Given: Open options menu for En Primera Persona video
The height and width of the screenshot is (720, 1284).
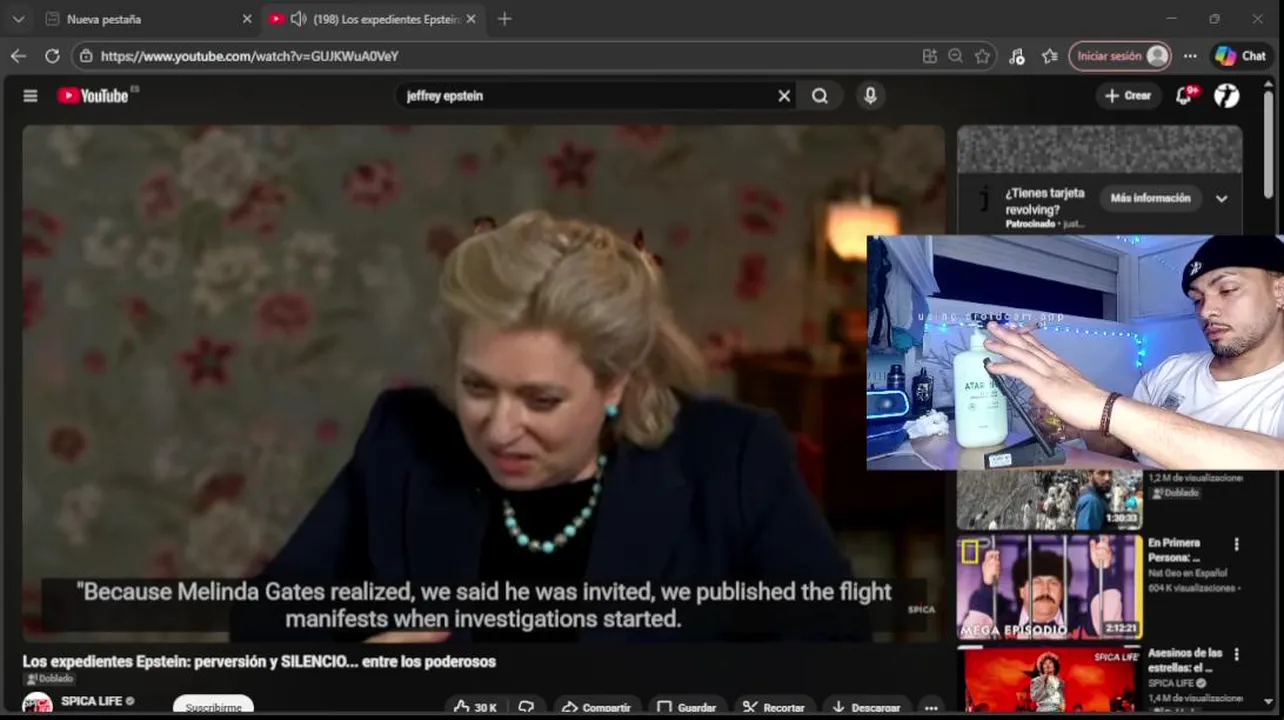Looking at the screenshot, I should coord(1236,545).
